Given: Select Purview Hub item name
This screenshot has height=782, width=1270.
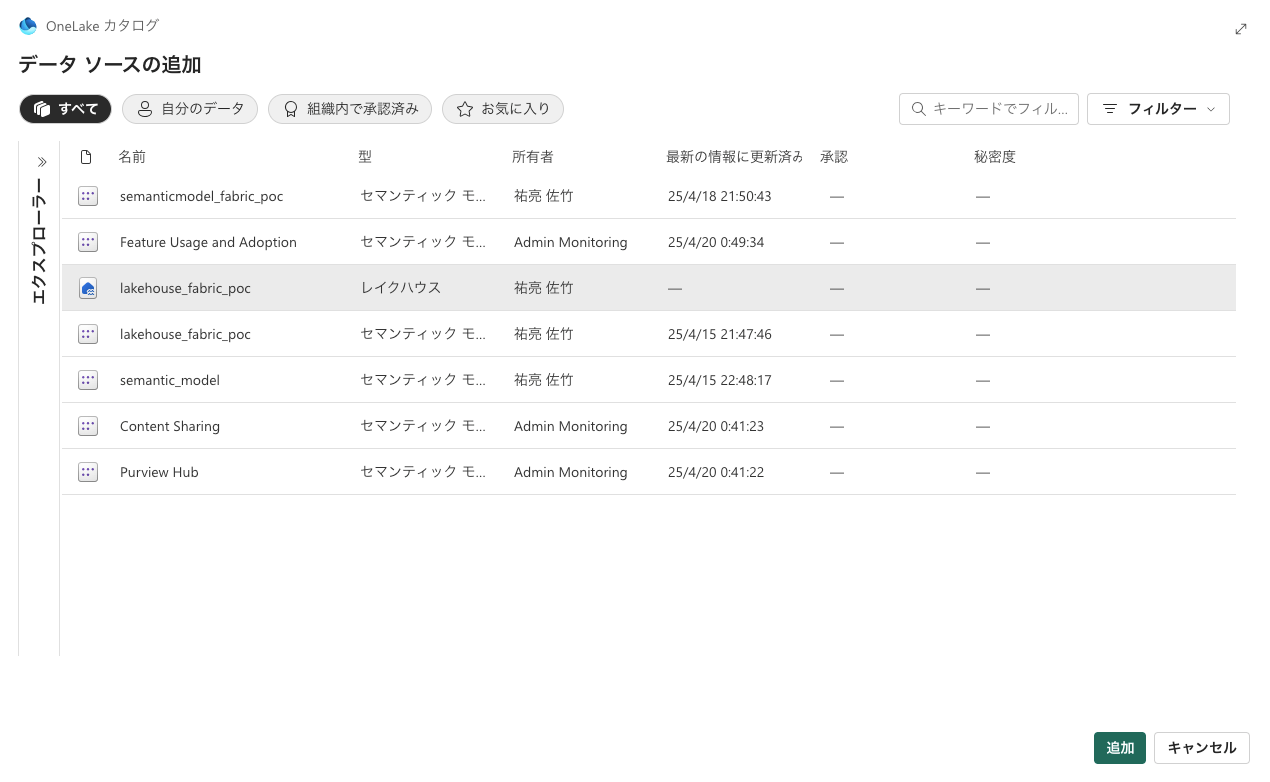Looking at the screenshot, I should click(x=159, y=472).
